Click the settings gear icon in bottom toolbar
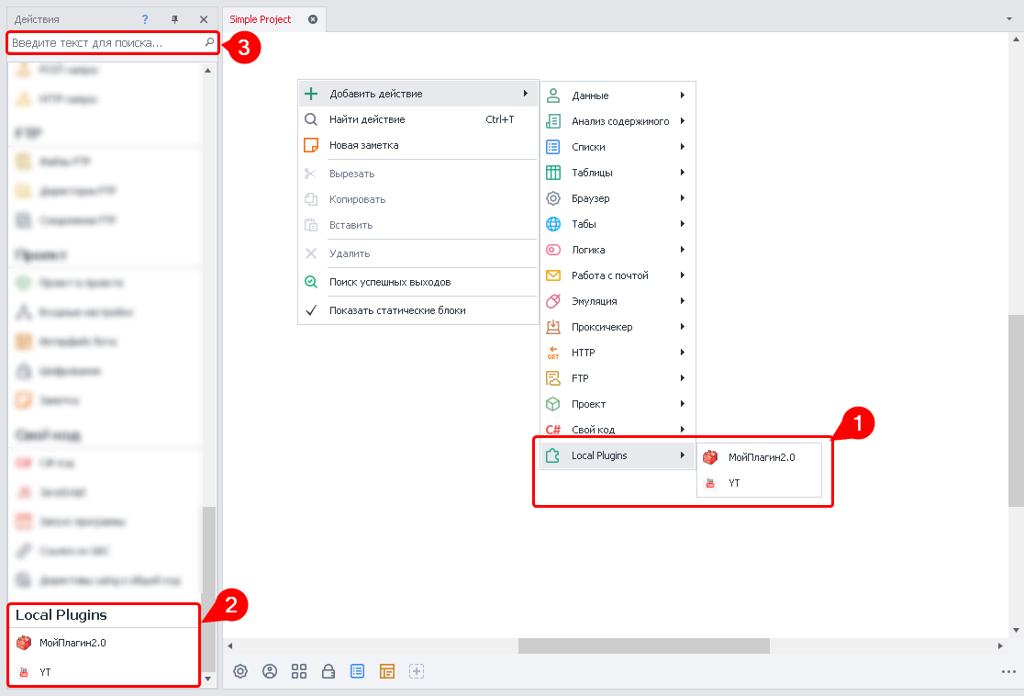Image resolution: width=1024 pixels, height=696 pixels. pos(240,672)
